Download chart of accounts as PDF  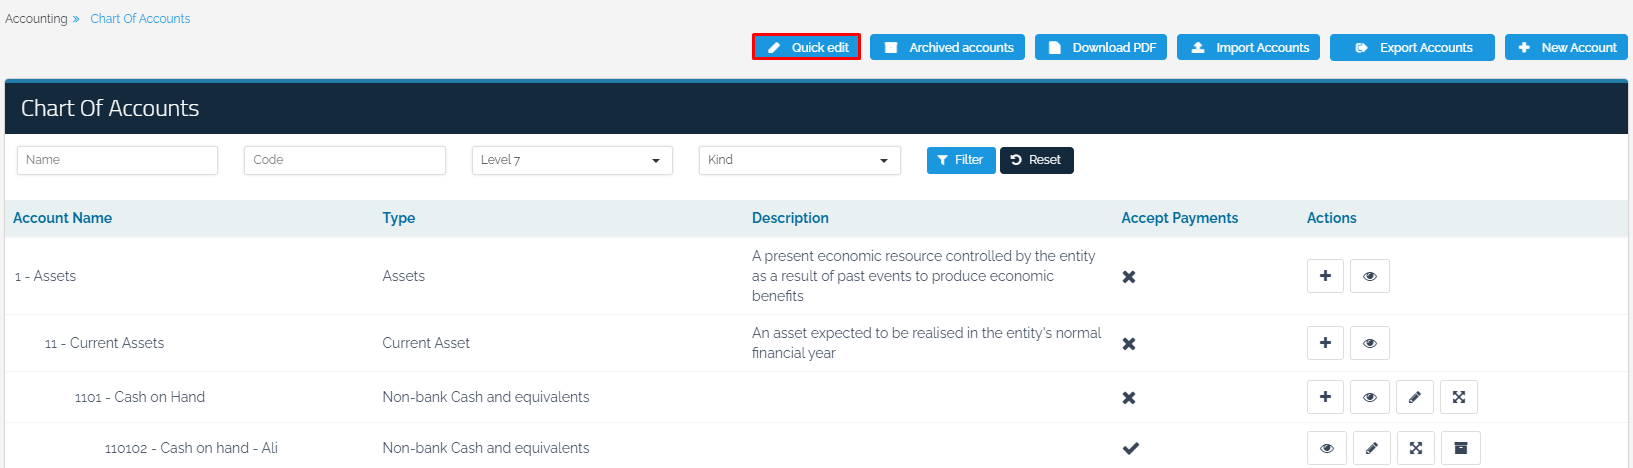coord(1100,47)
